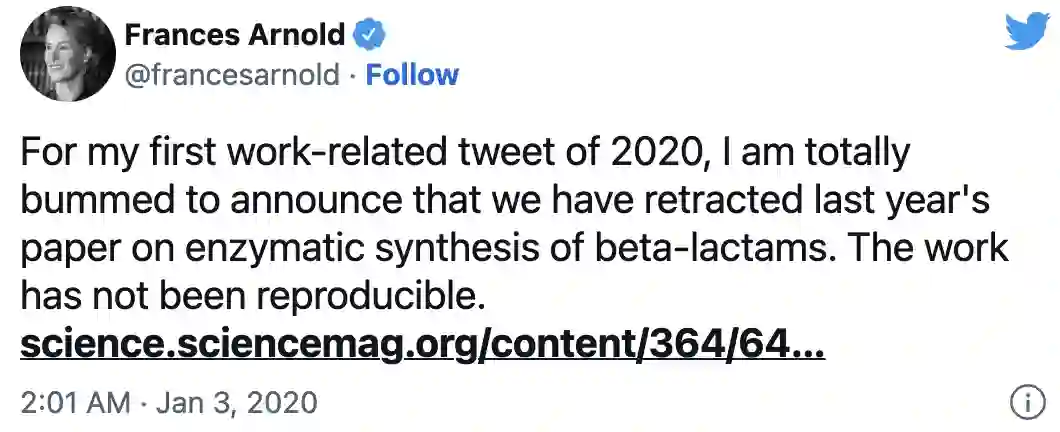Click the Follow link
Image resolution: width=1060 pixels, height=432 pixels.
coord(412,75)
